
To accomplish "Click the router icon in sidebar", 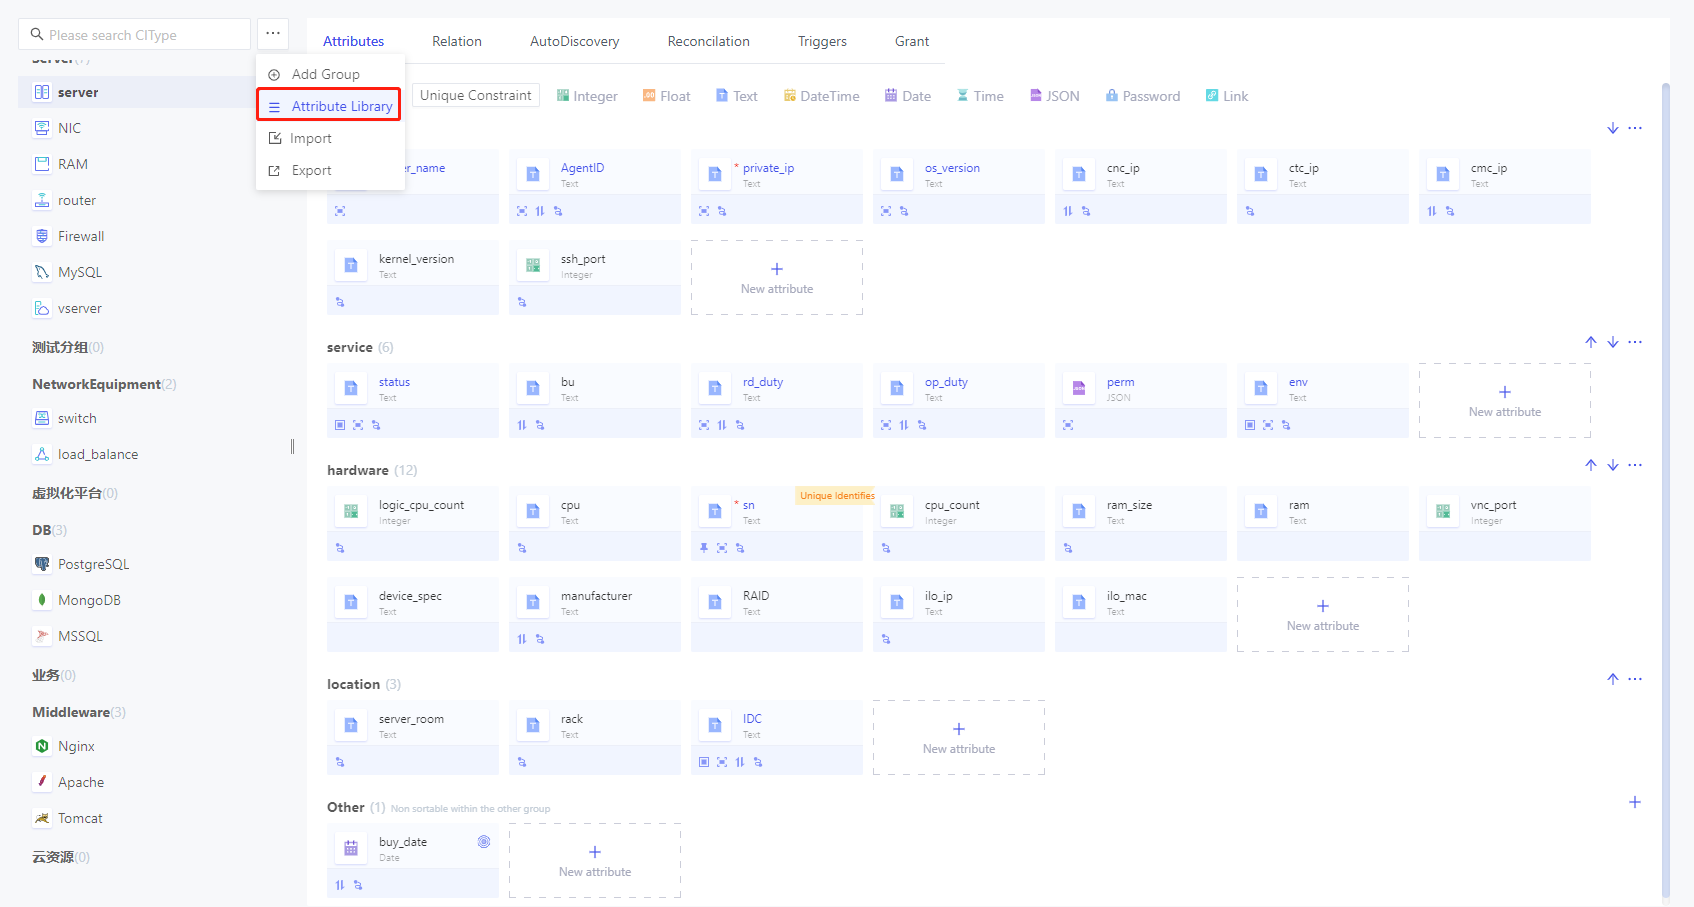I will (42, 200).
